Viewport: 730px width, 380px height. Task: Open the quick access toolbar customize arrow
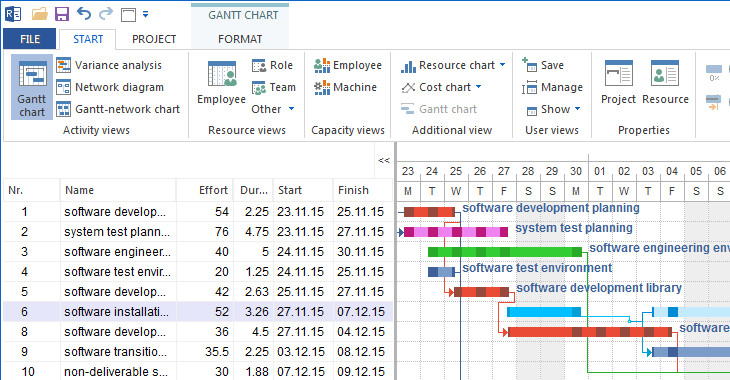coord(145,15)
